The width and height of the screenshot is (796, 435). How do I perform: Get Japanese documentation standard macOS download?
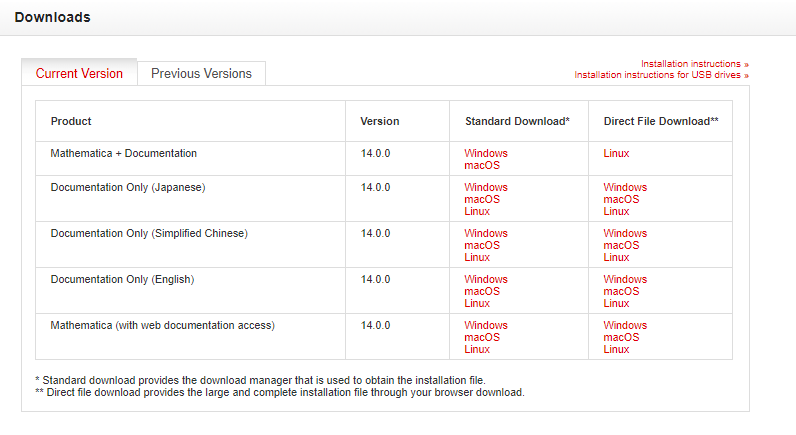click(482, 199)
